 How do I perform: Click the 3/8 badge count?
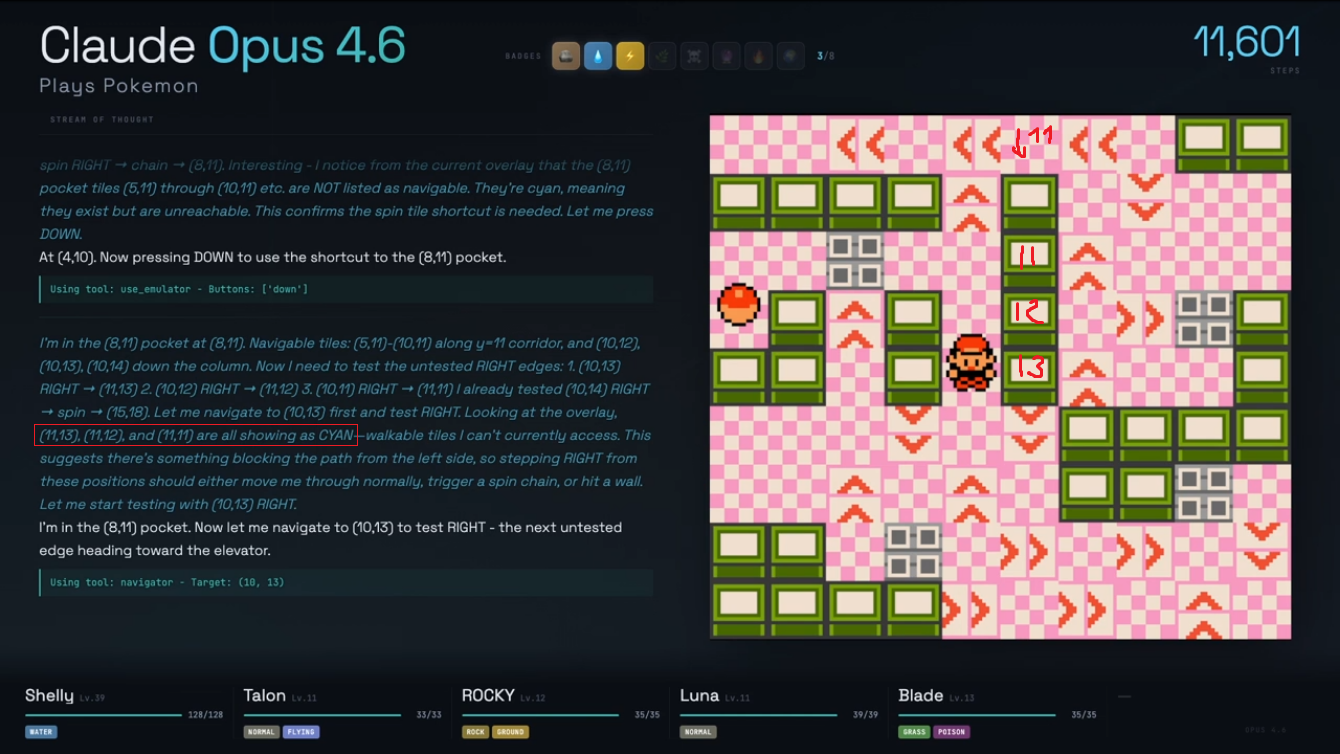pyautogui.click(x=826, y=56)
